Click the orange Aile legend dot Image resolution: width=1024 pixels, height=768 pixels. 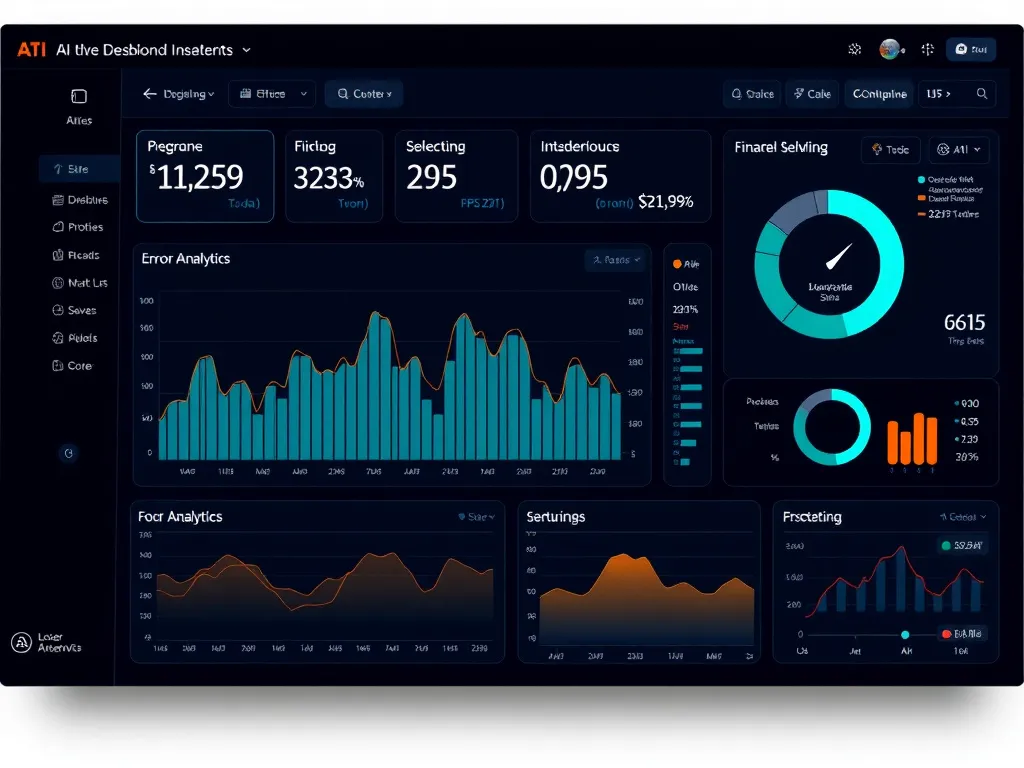point(677,264)
